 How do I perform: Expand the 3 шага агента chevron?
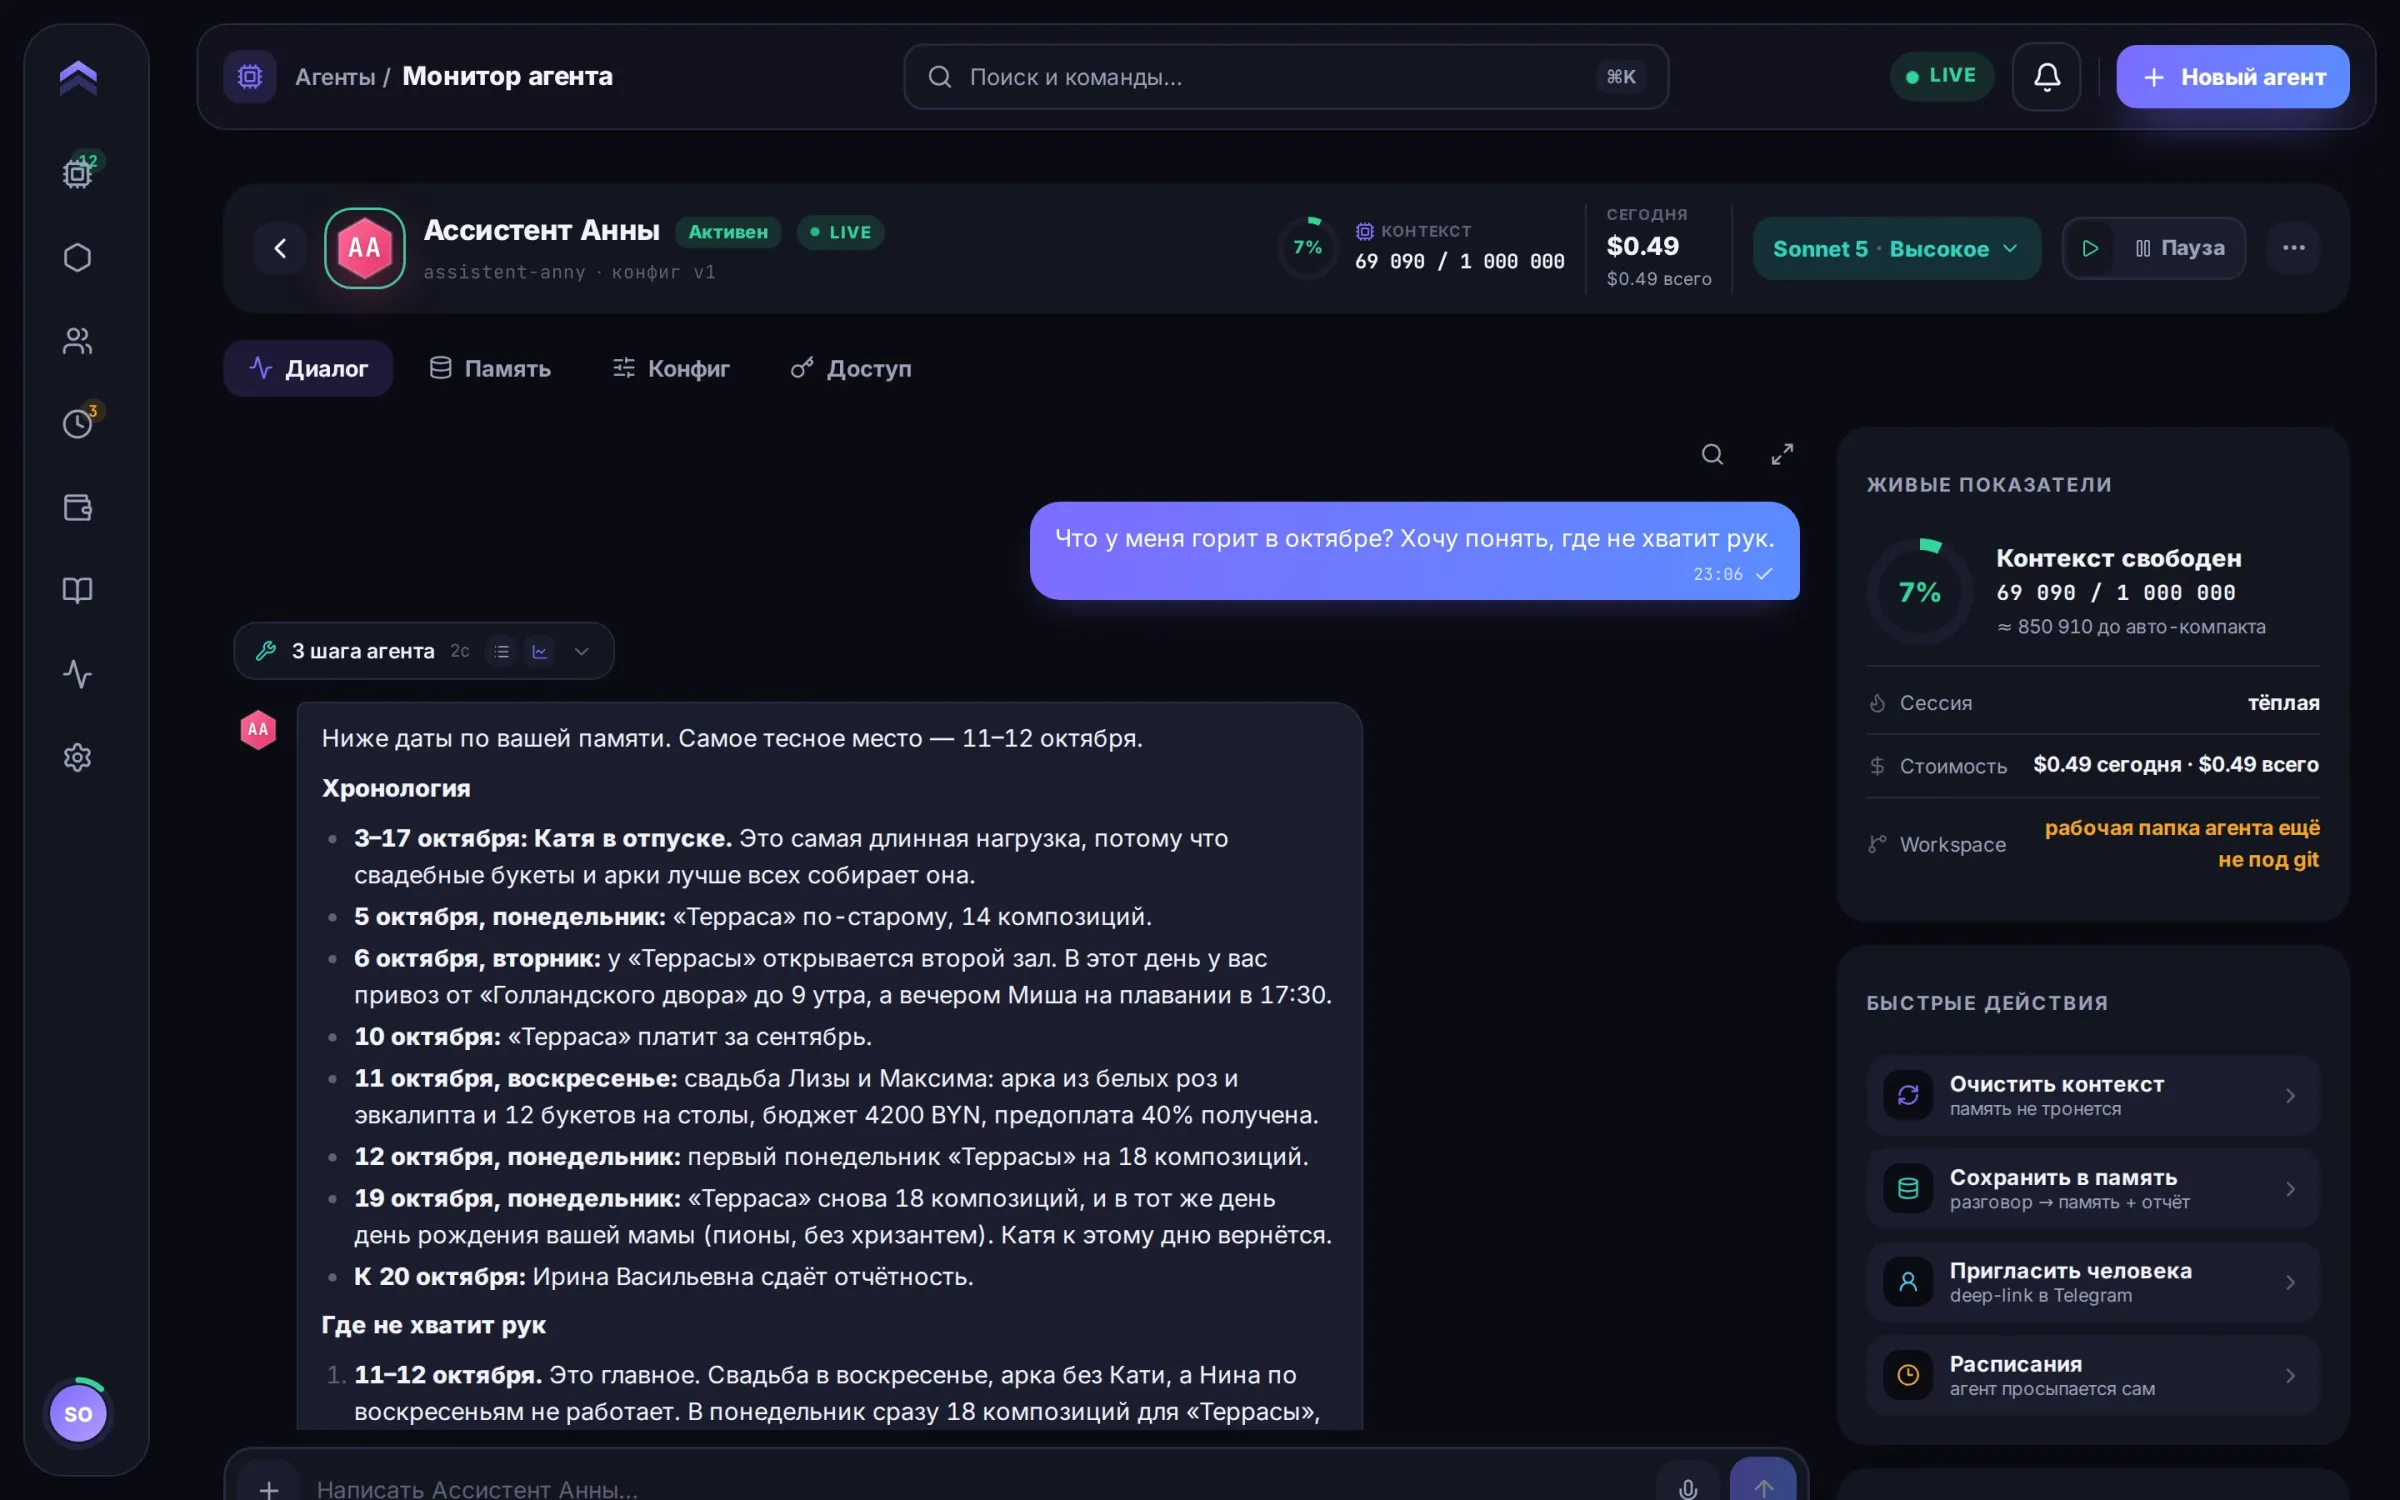[582, 652]
